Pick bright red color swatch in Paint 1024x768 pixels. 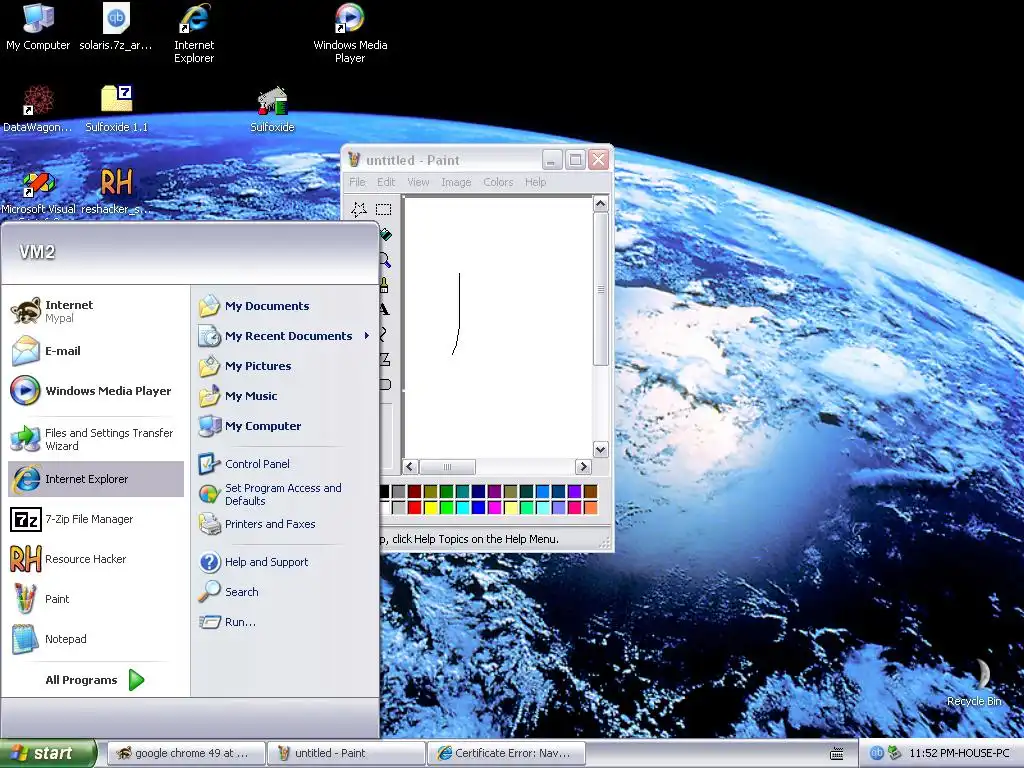click(x=414, y=507)
